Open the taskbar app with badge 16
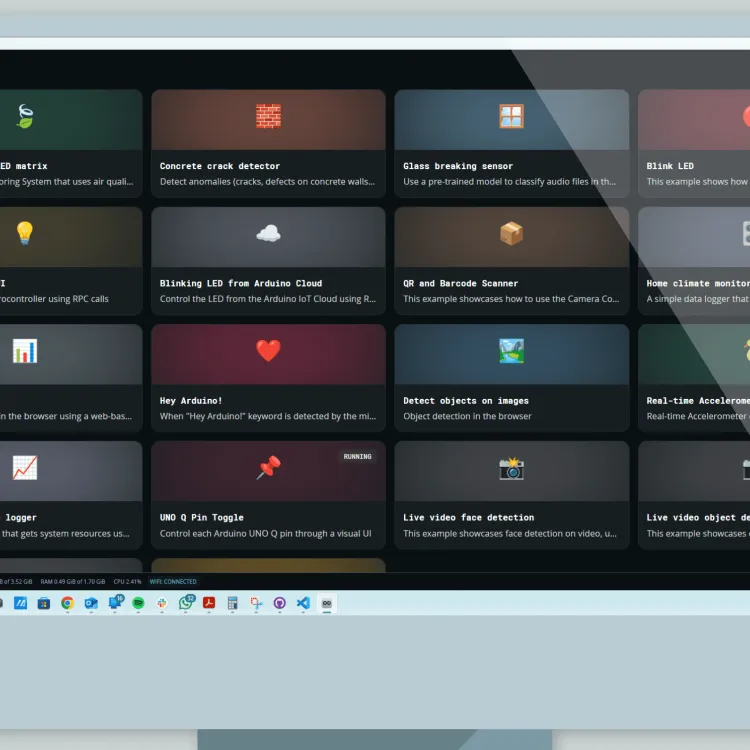This screenshot has width=750, height=750. (115, 602)
